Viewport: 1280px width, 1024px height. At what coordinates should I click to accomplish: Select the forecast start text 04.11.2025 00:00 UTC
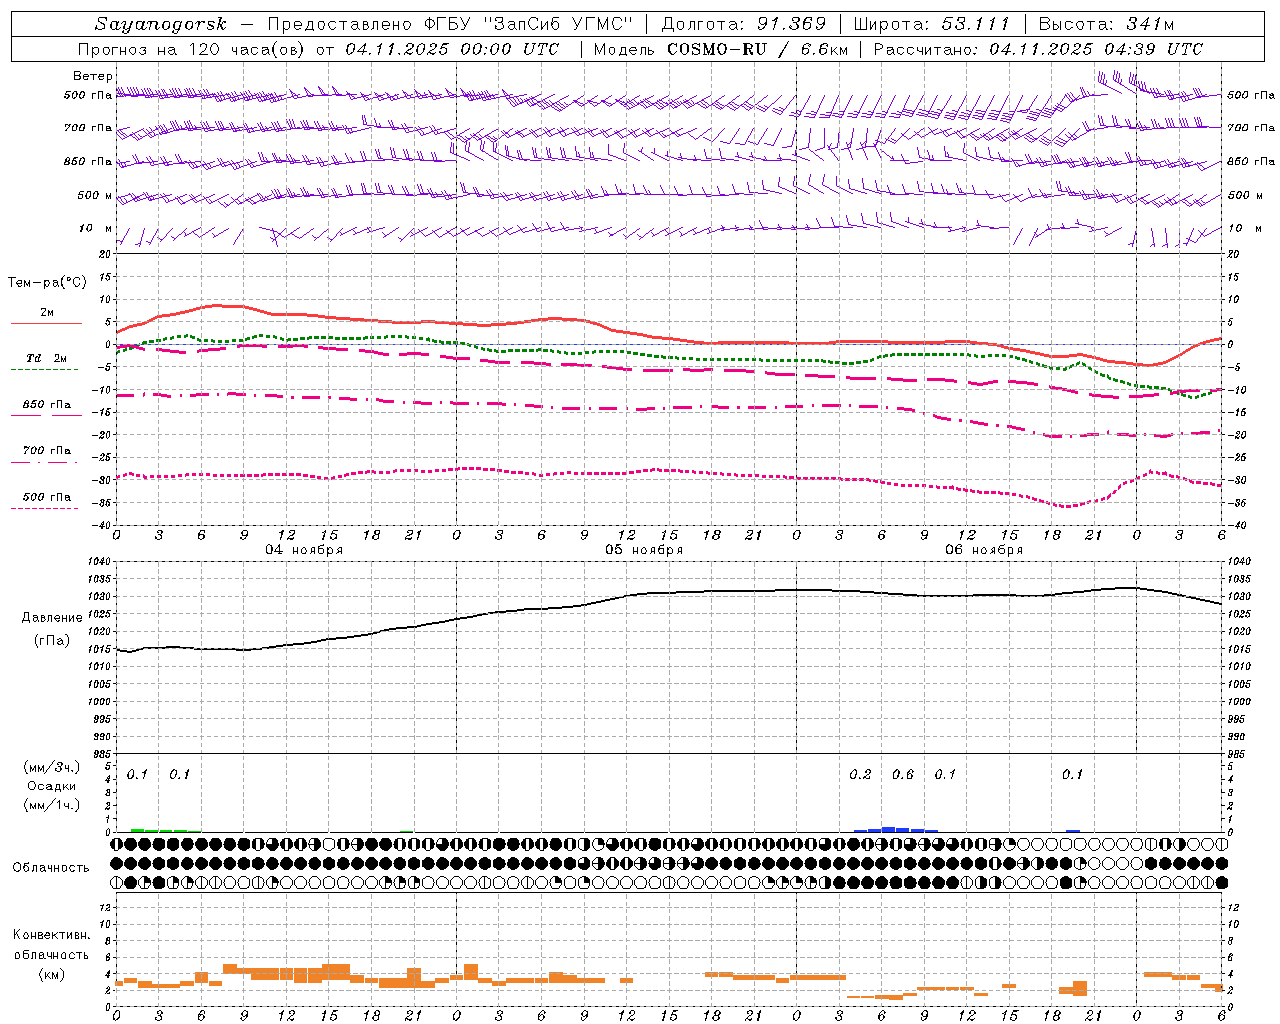click(x=452, y=49)
